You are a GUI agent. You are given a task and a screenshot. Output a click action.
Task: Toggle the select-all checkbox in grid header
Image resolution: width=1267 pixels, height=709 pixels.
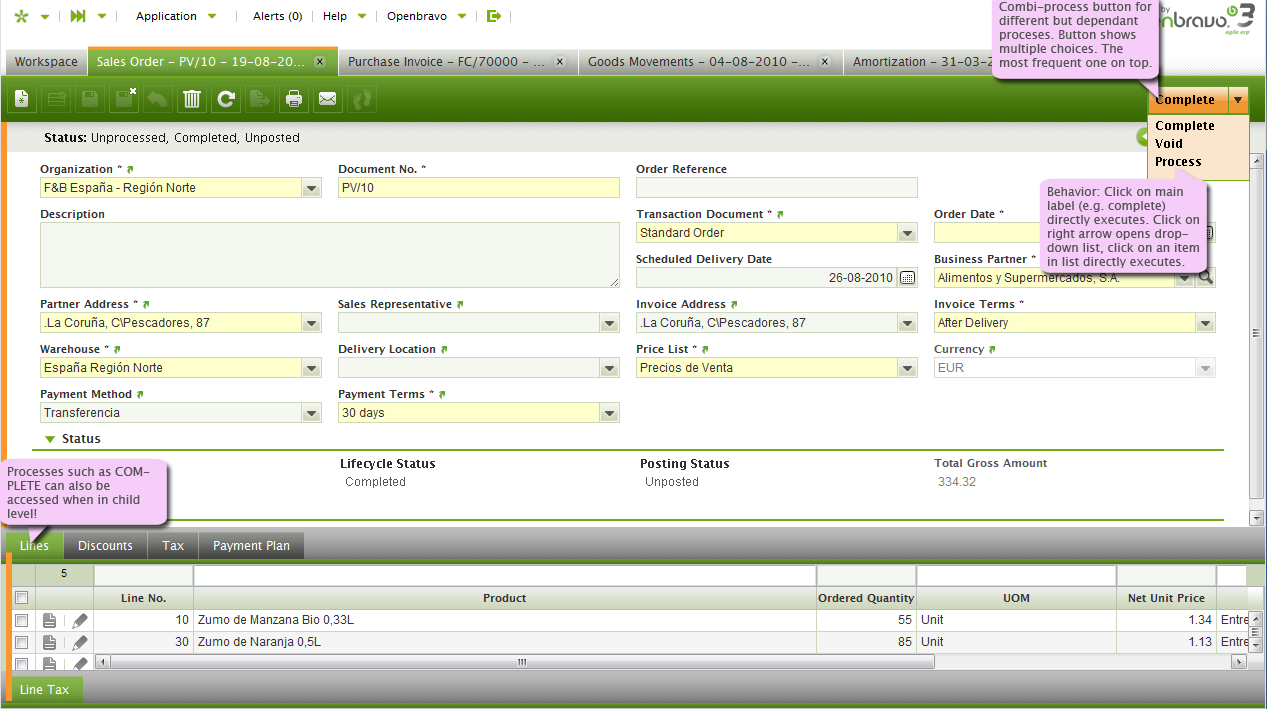coord(21,598)
